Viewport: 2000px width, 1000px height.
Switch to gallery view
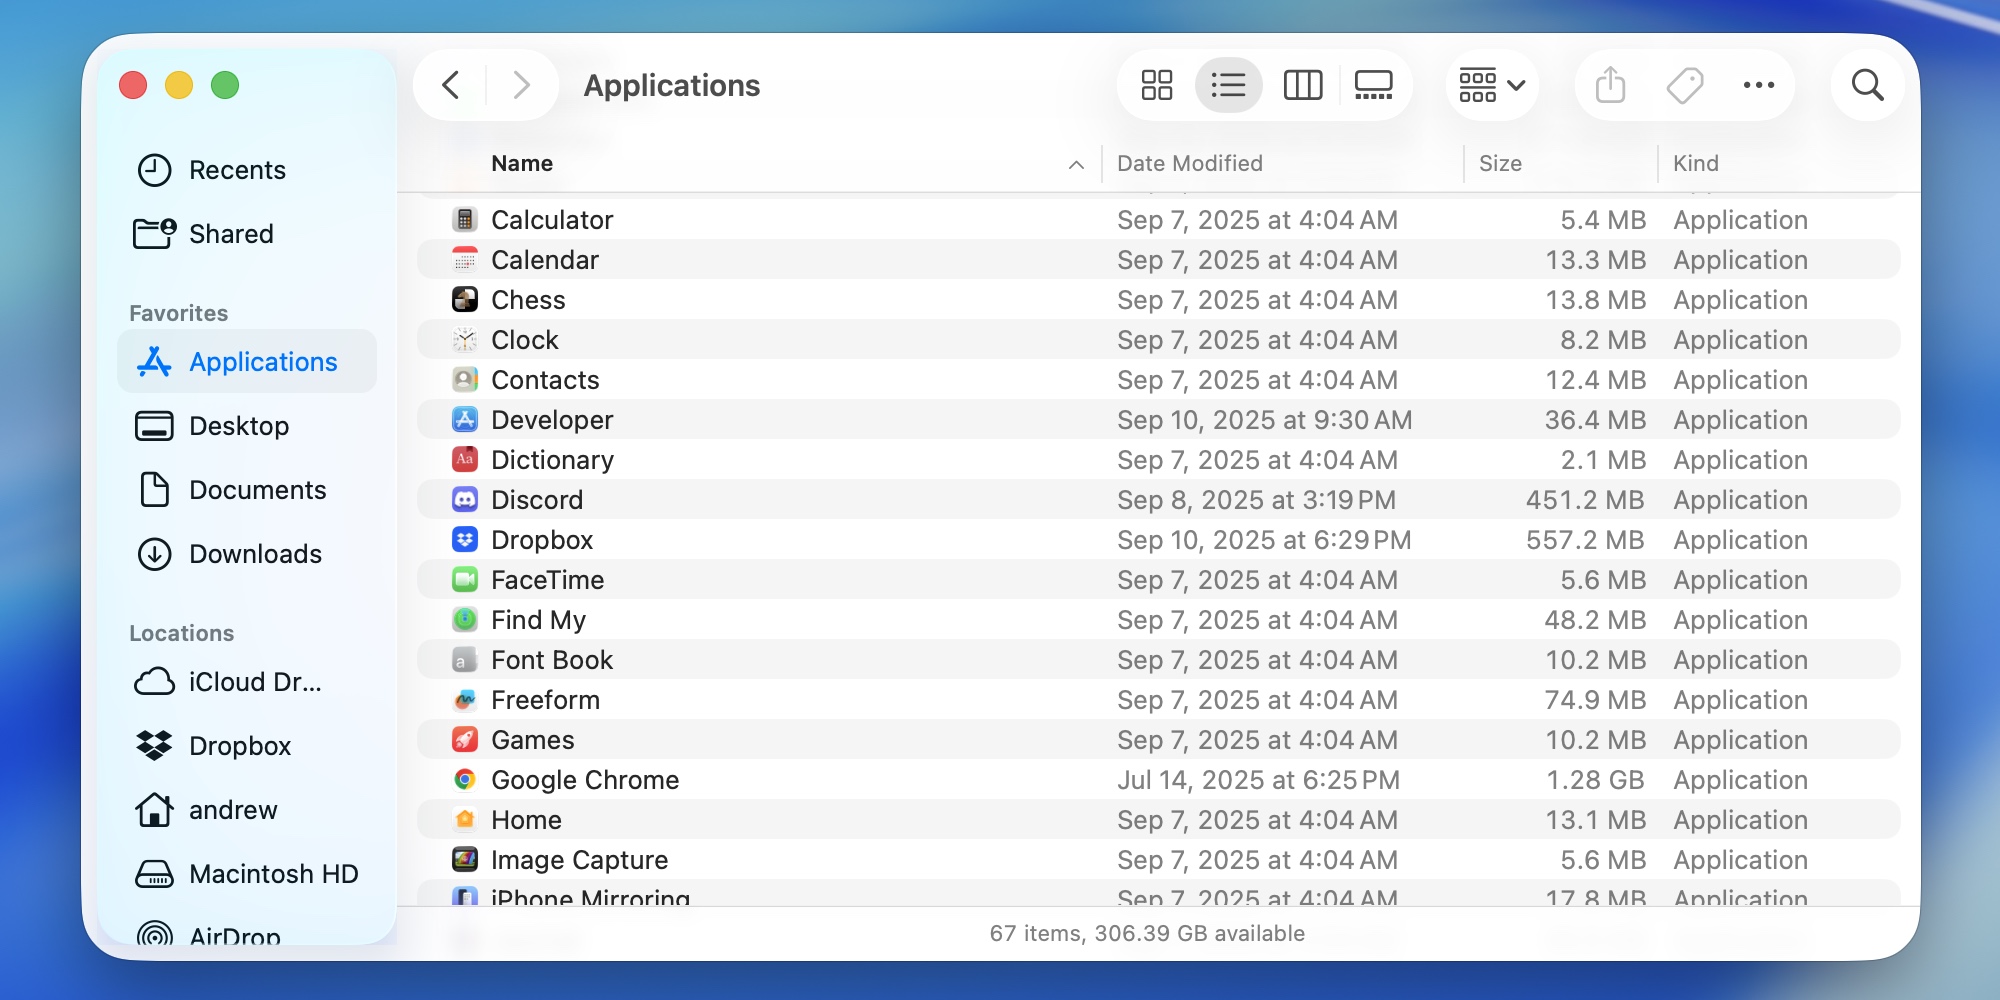tap(1373, 85)
